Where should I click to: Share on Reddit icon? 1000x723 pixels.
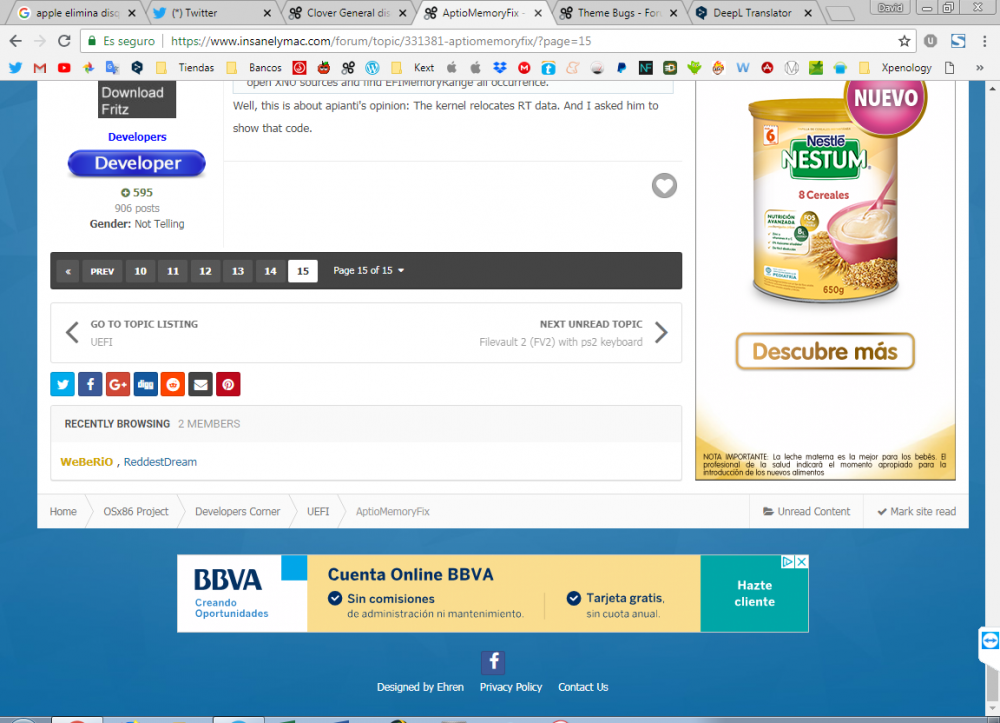coord(173,384)
